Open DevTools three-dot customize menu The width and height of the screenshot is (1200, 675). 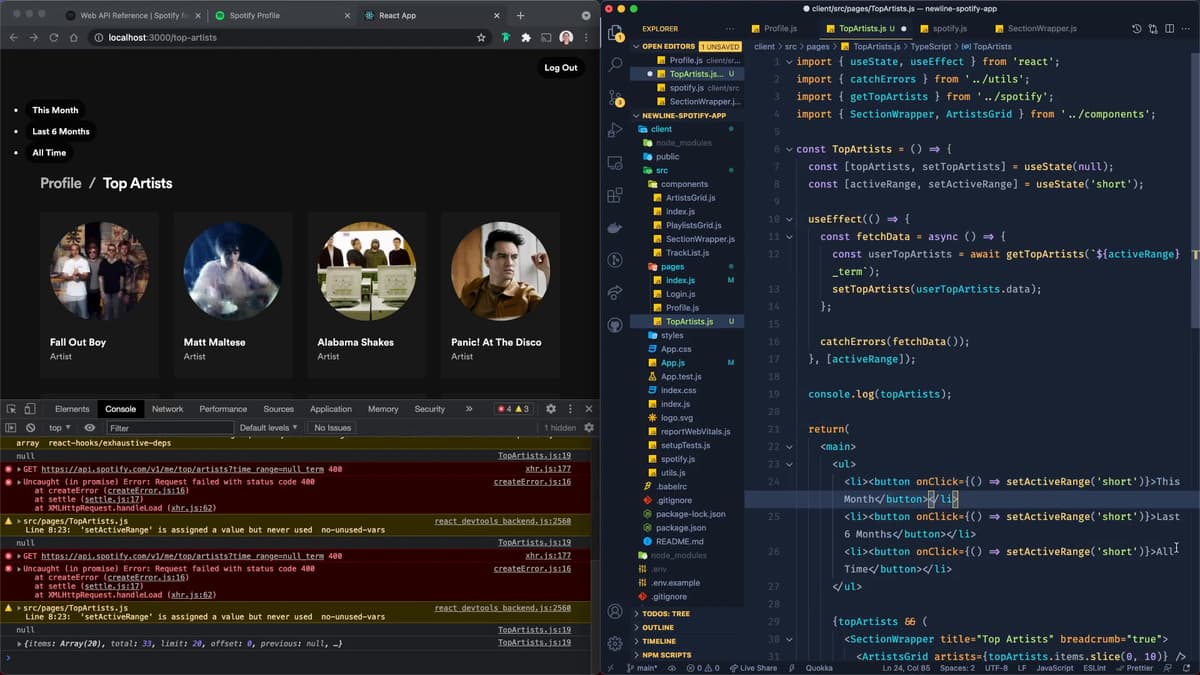click(x=570, y=409)
